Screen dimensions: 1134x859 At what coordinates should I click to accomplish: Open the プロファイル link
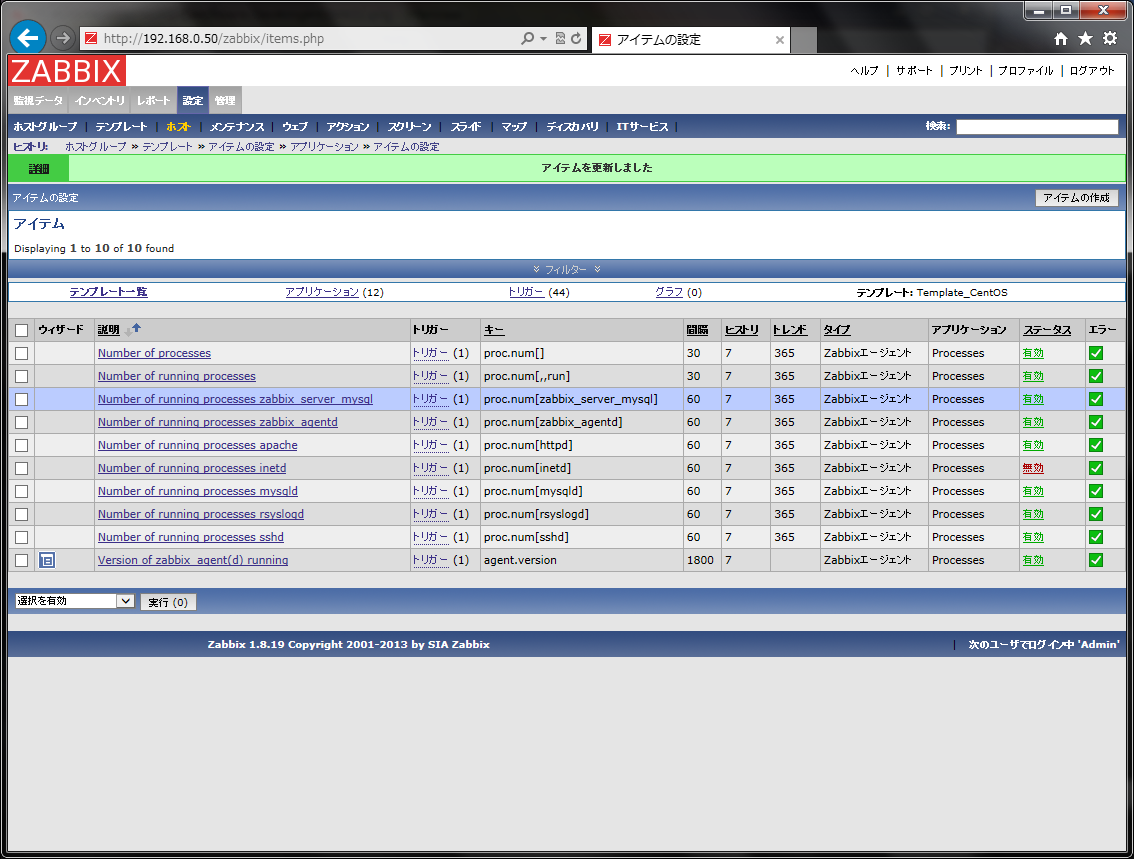pos(1026,71)
